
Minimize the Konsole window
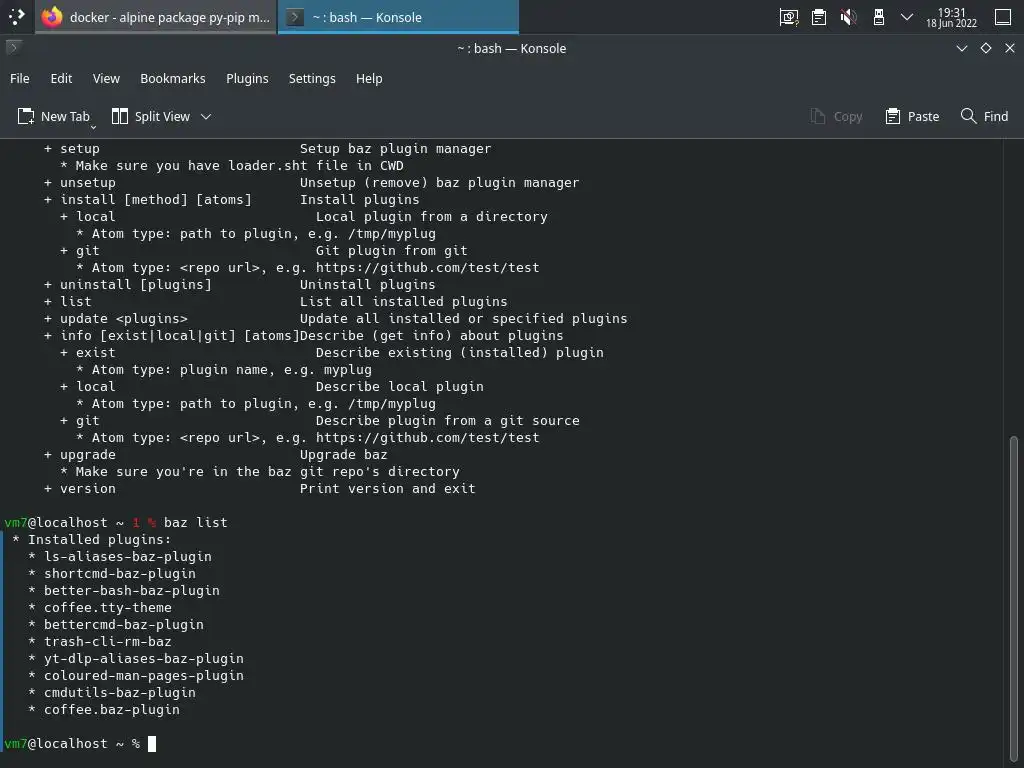click(961, 48)
